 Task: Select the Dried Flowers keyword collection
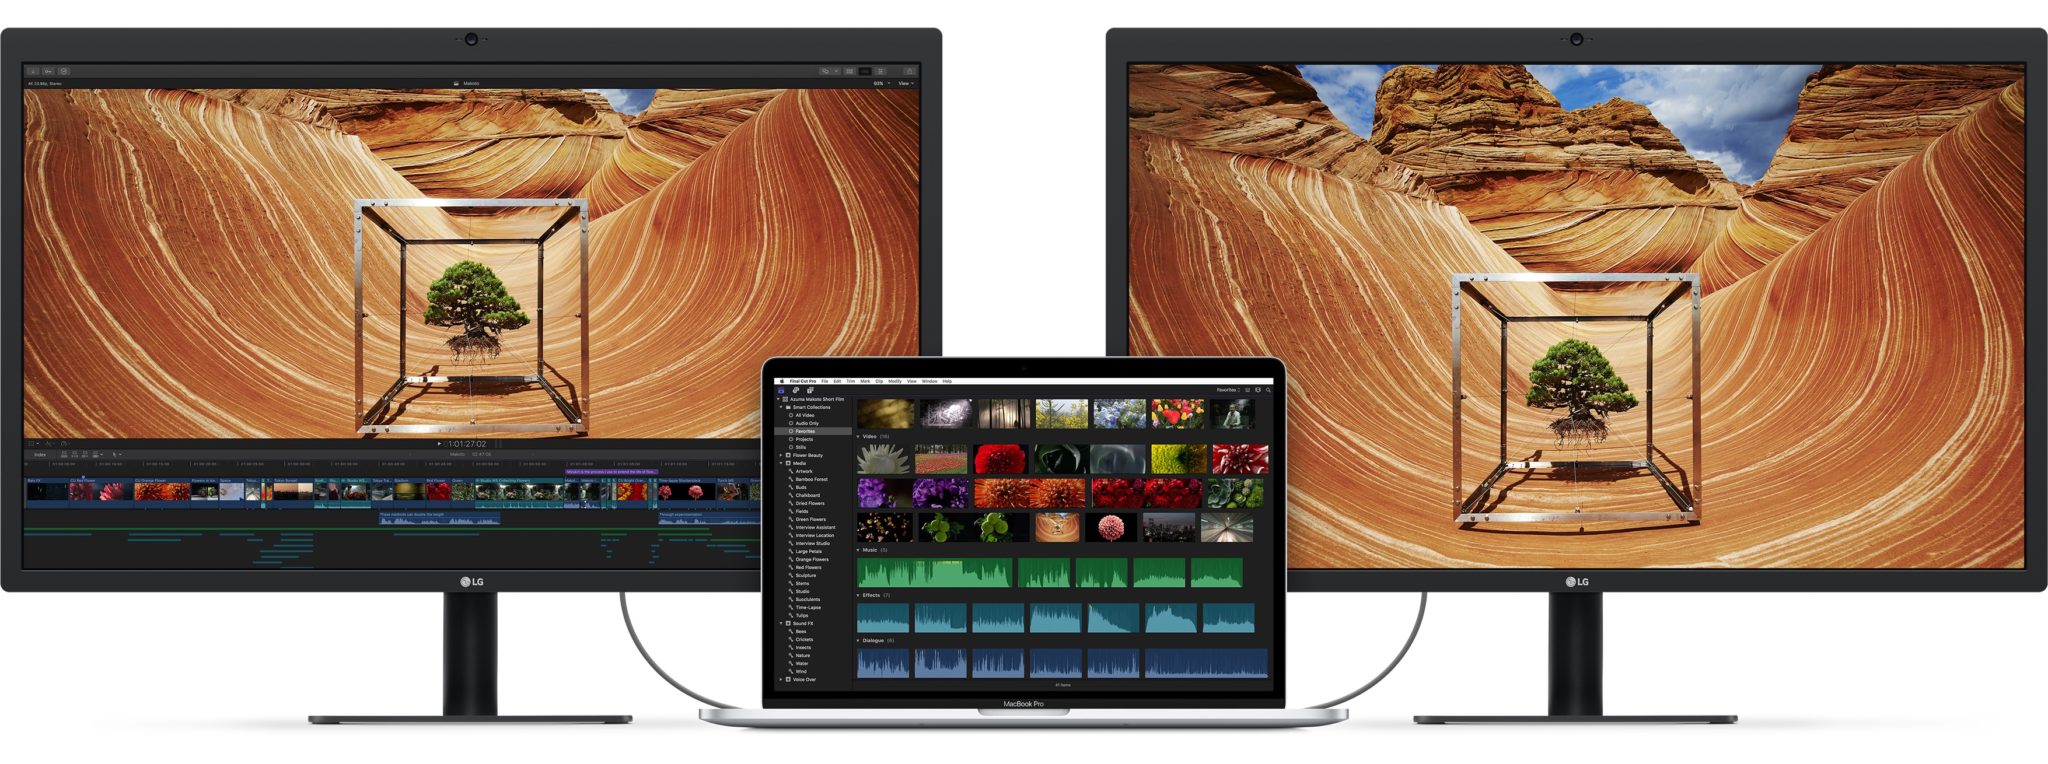click(810, 503)
